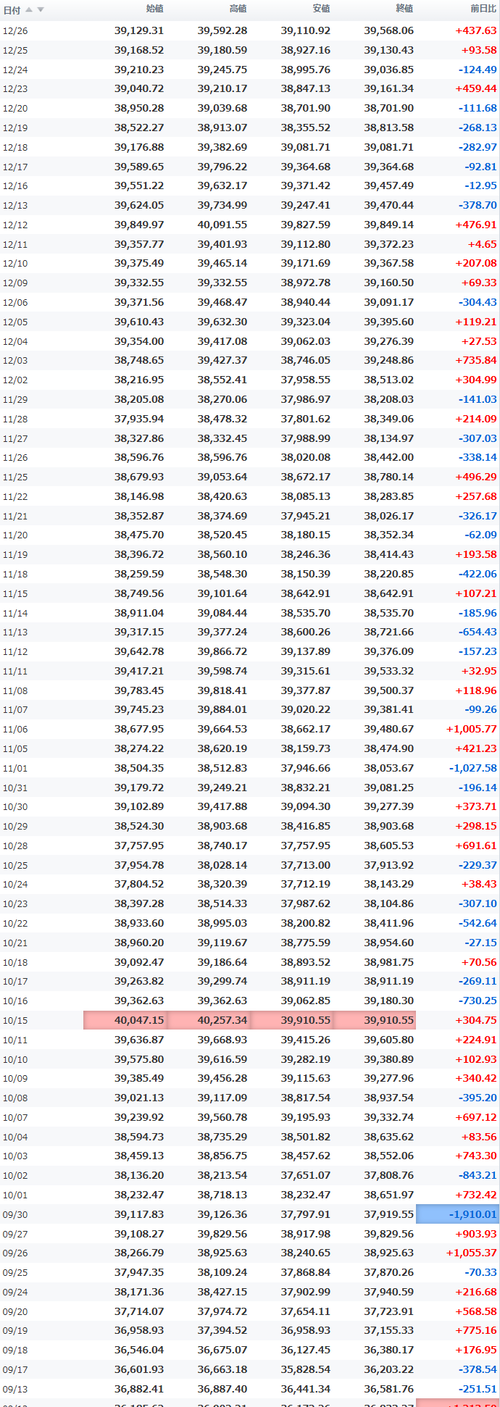Select the 12/10 date cell
The width and height of the screenshot is (500, 1407).
pos(15,263)
